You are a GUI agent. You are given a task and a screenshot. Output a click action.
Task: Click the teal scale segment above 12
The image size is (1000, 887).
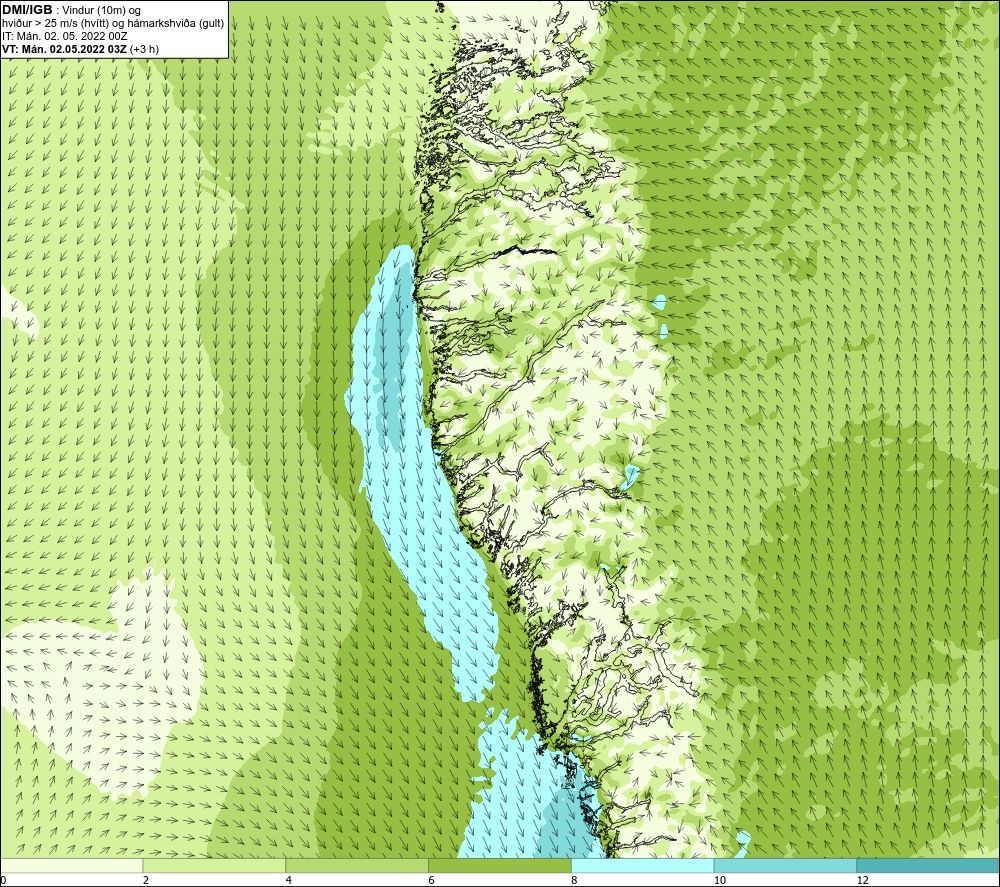(929, 865)
